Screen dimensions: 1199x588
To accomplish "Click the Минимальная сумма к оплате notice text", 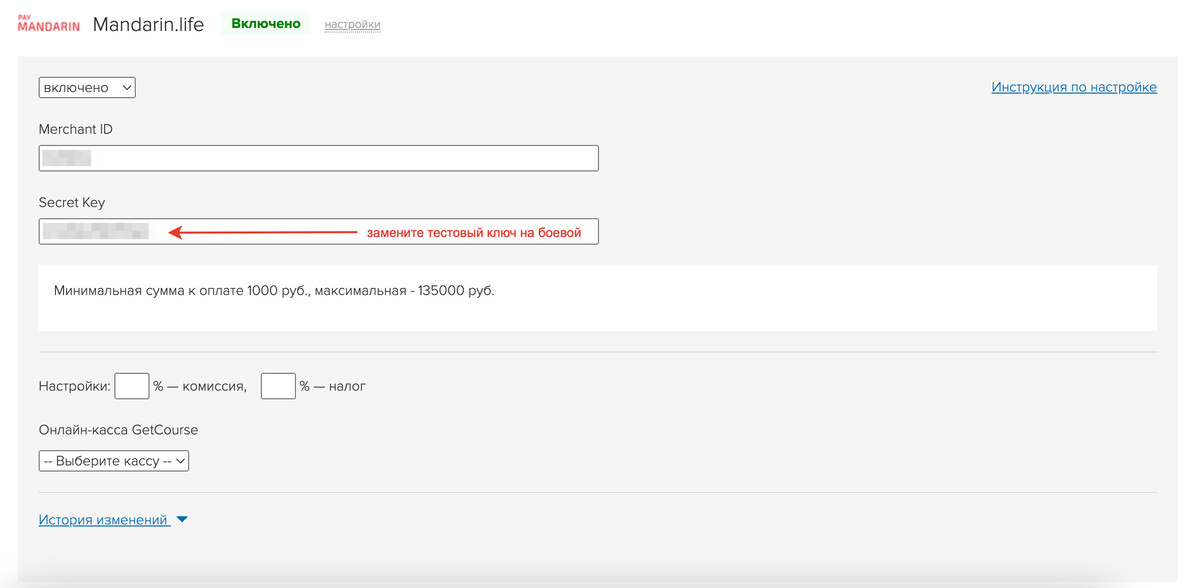I will pyautogui.click(x=275, y=291).
